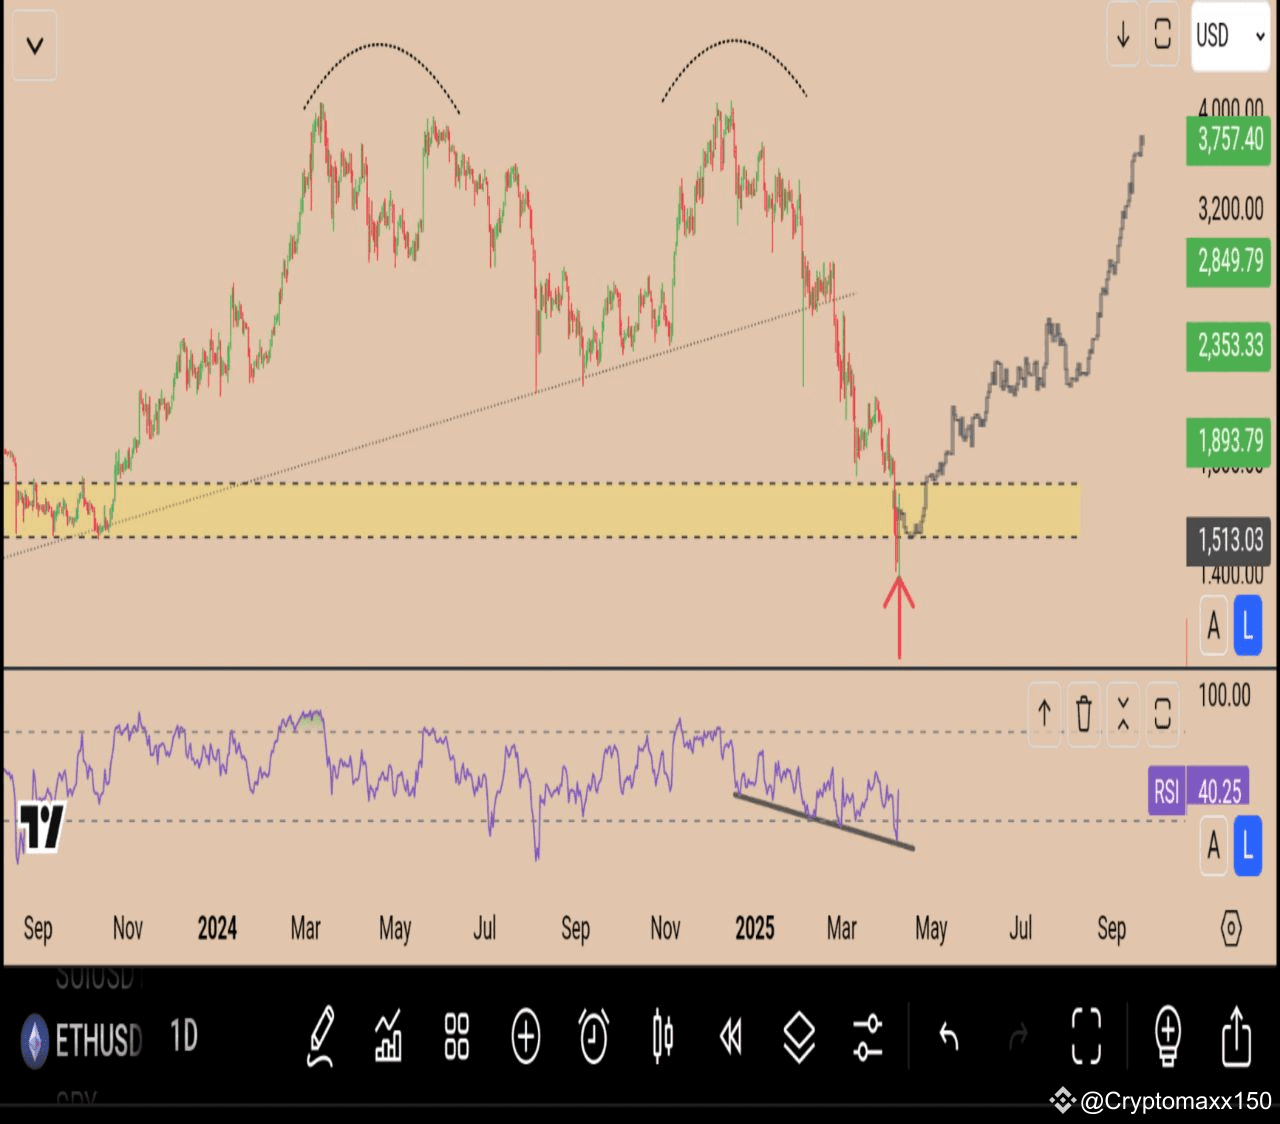Maximize the RSI pane

click(1162, 714)
